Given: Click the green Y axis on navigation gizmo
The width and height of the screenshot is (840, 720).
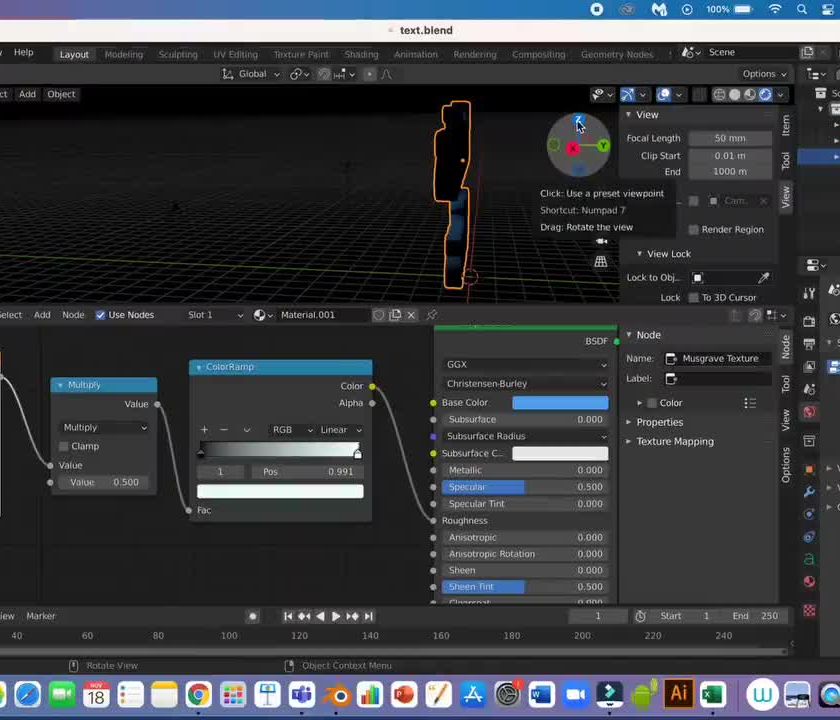Looking at the screenshot, I should [x=603, y=146].
